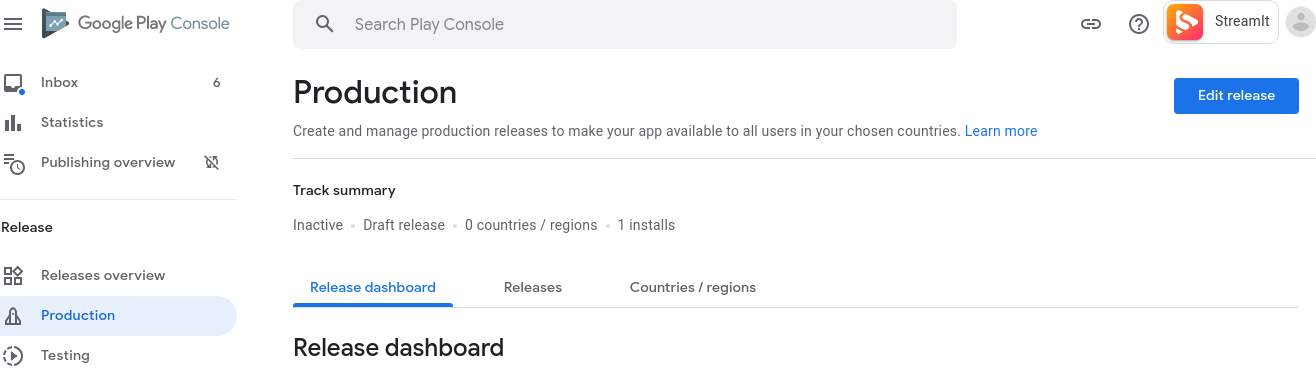This screenshot has height=375, width=1316.
Task: Click the Edit release button
Action: click(1236, 95)
